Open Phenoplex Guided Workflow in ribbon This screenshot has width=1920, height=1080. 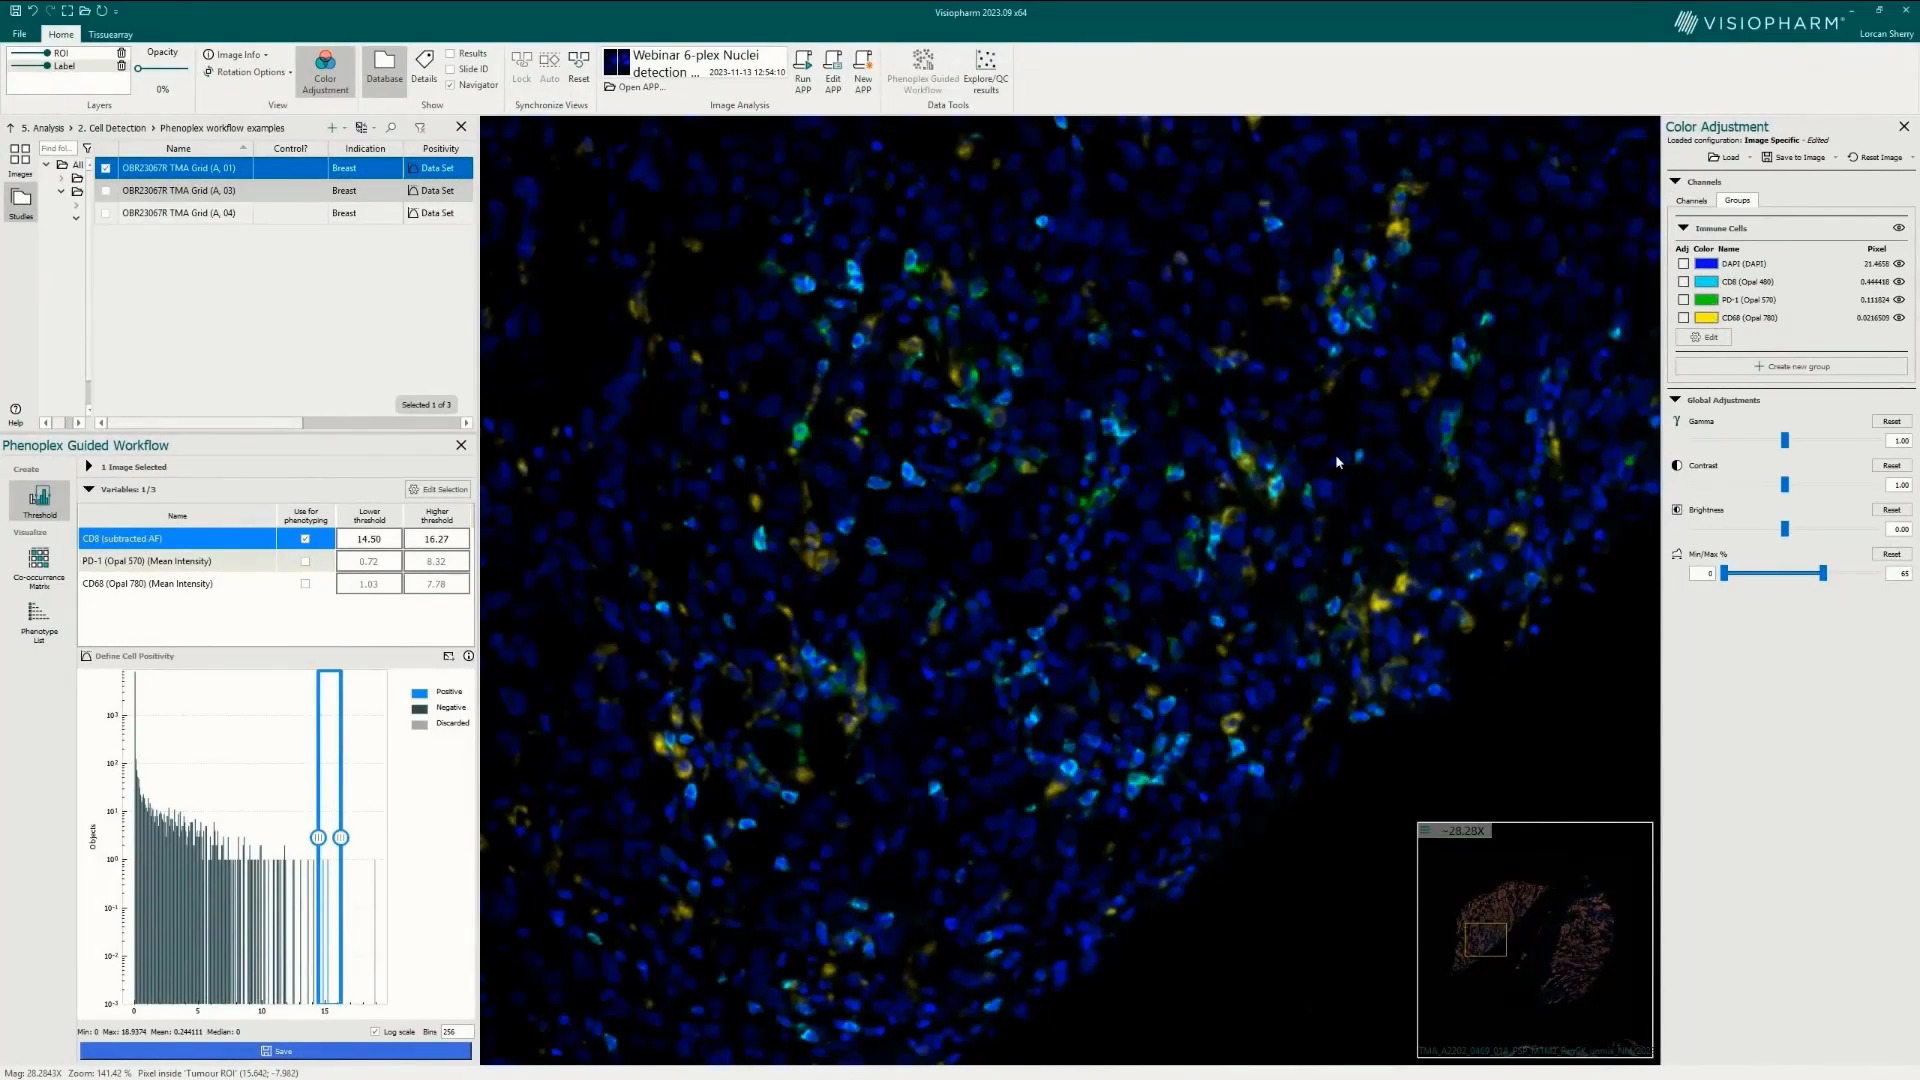pos(923,71)
